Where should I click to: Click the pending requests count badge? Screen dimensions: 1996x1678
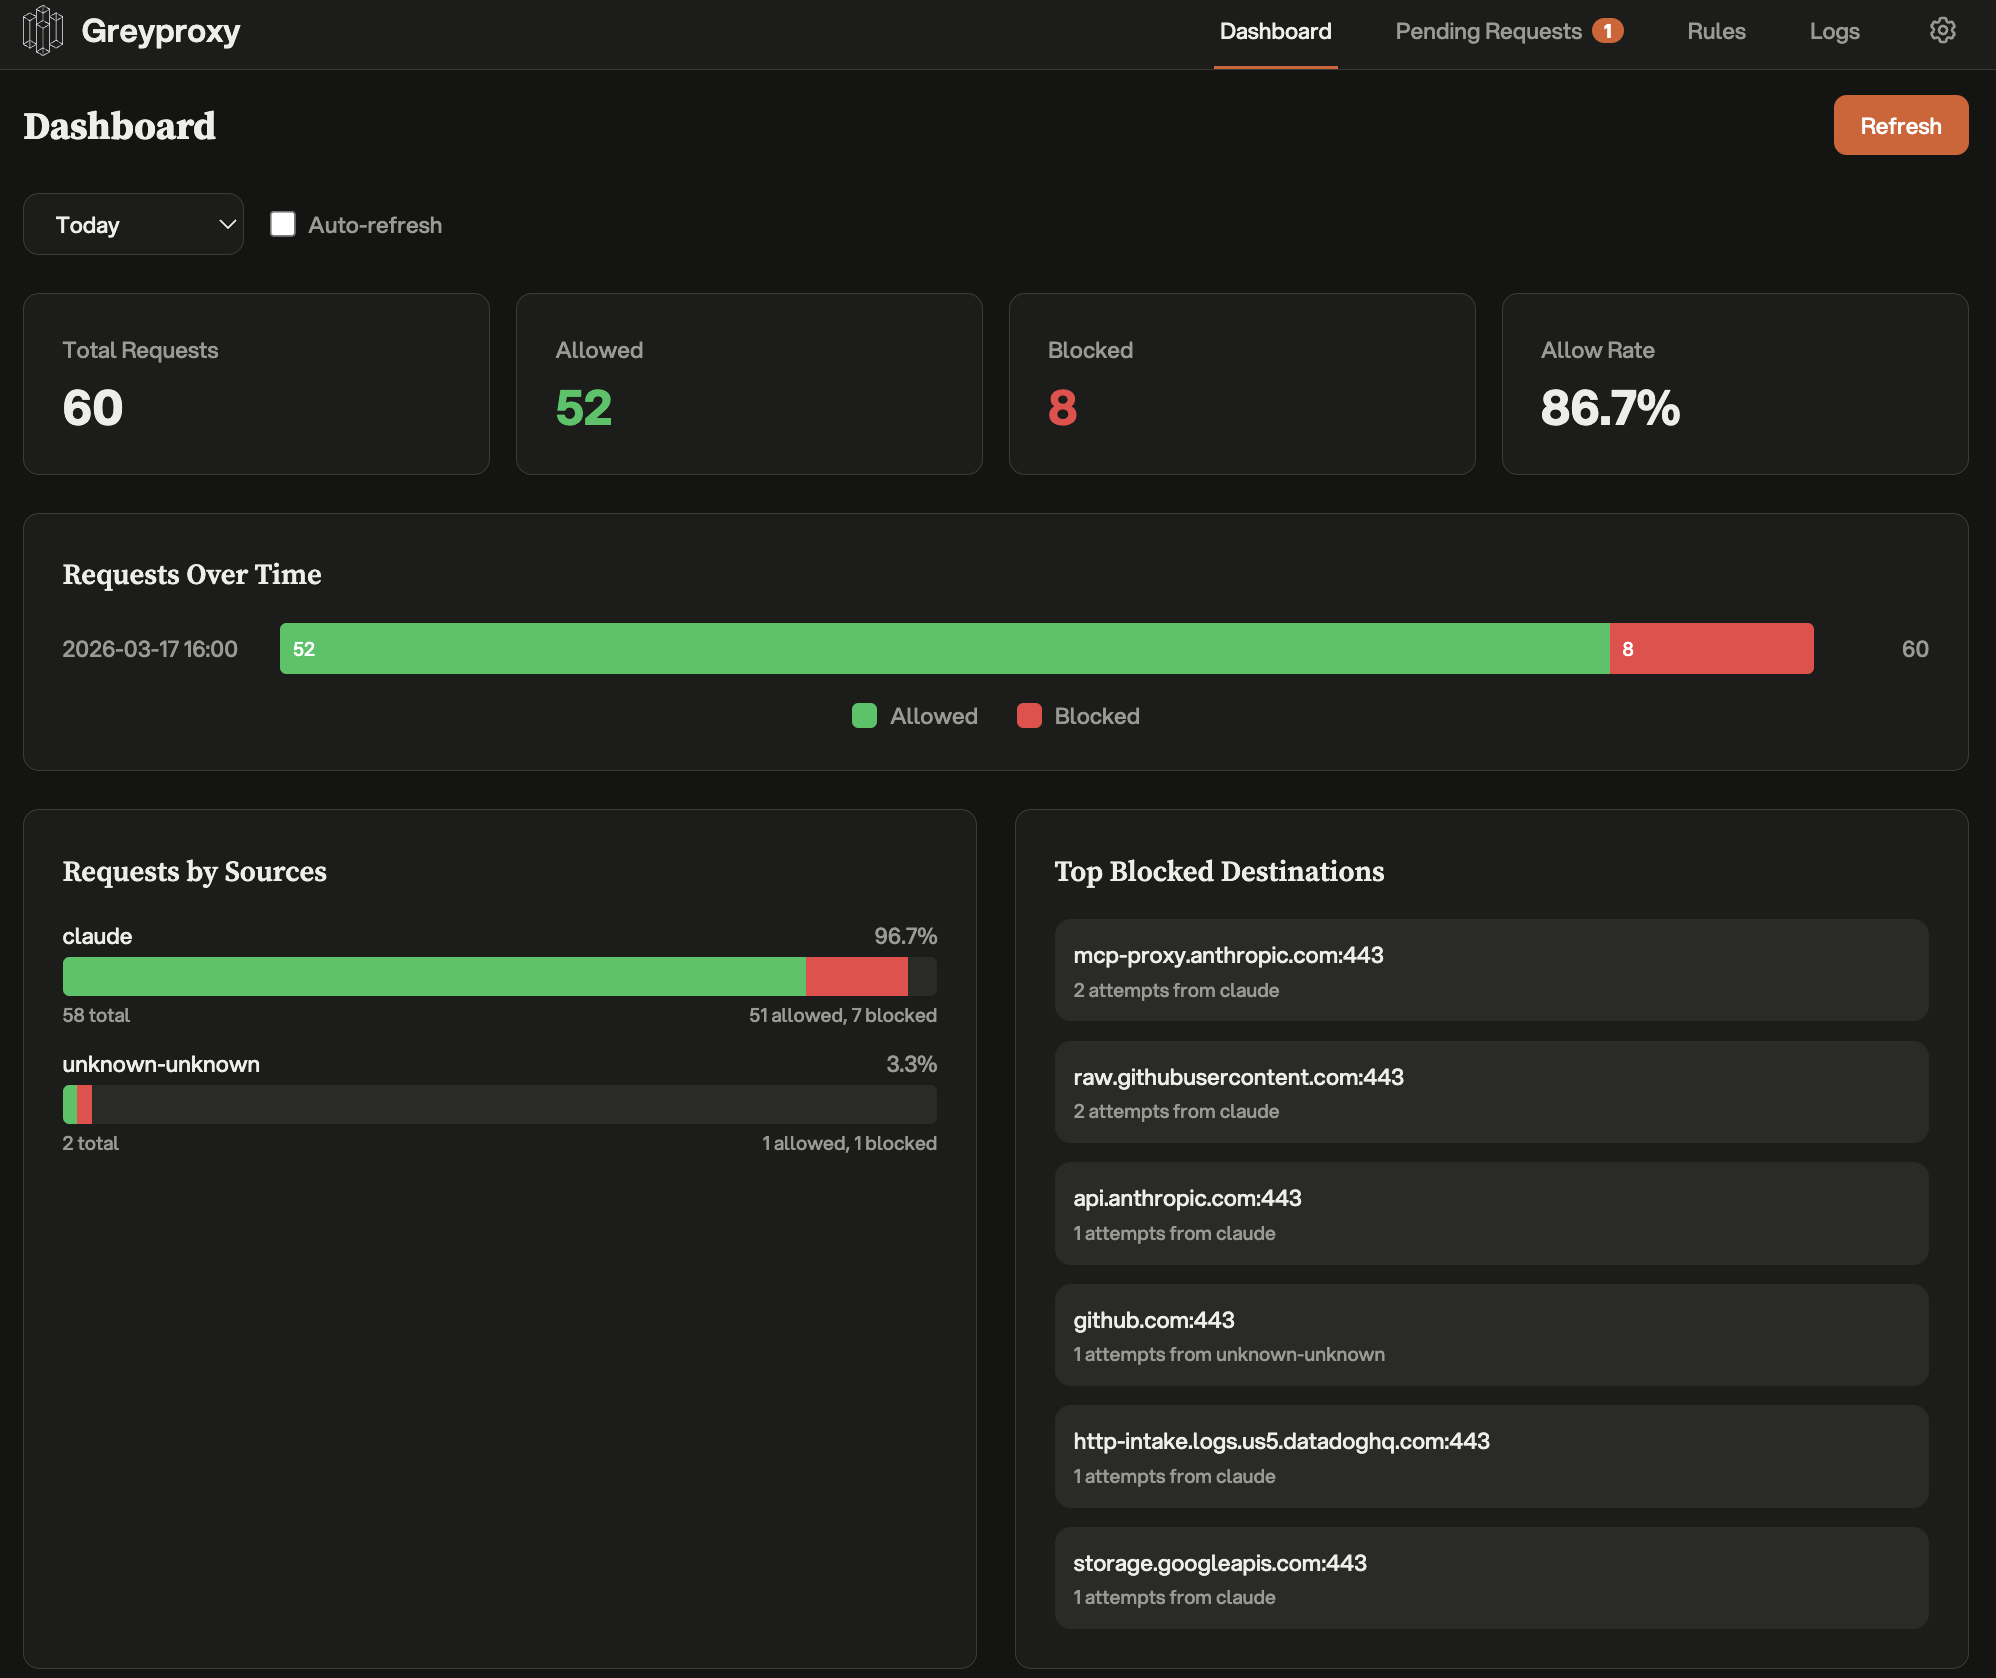1607,31
